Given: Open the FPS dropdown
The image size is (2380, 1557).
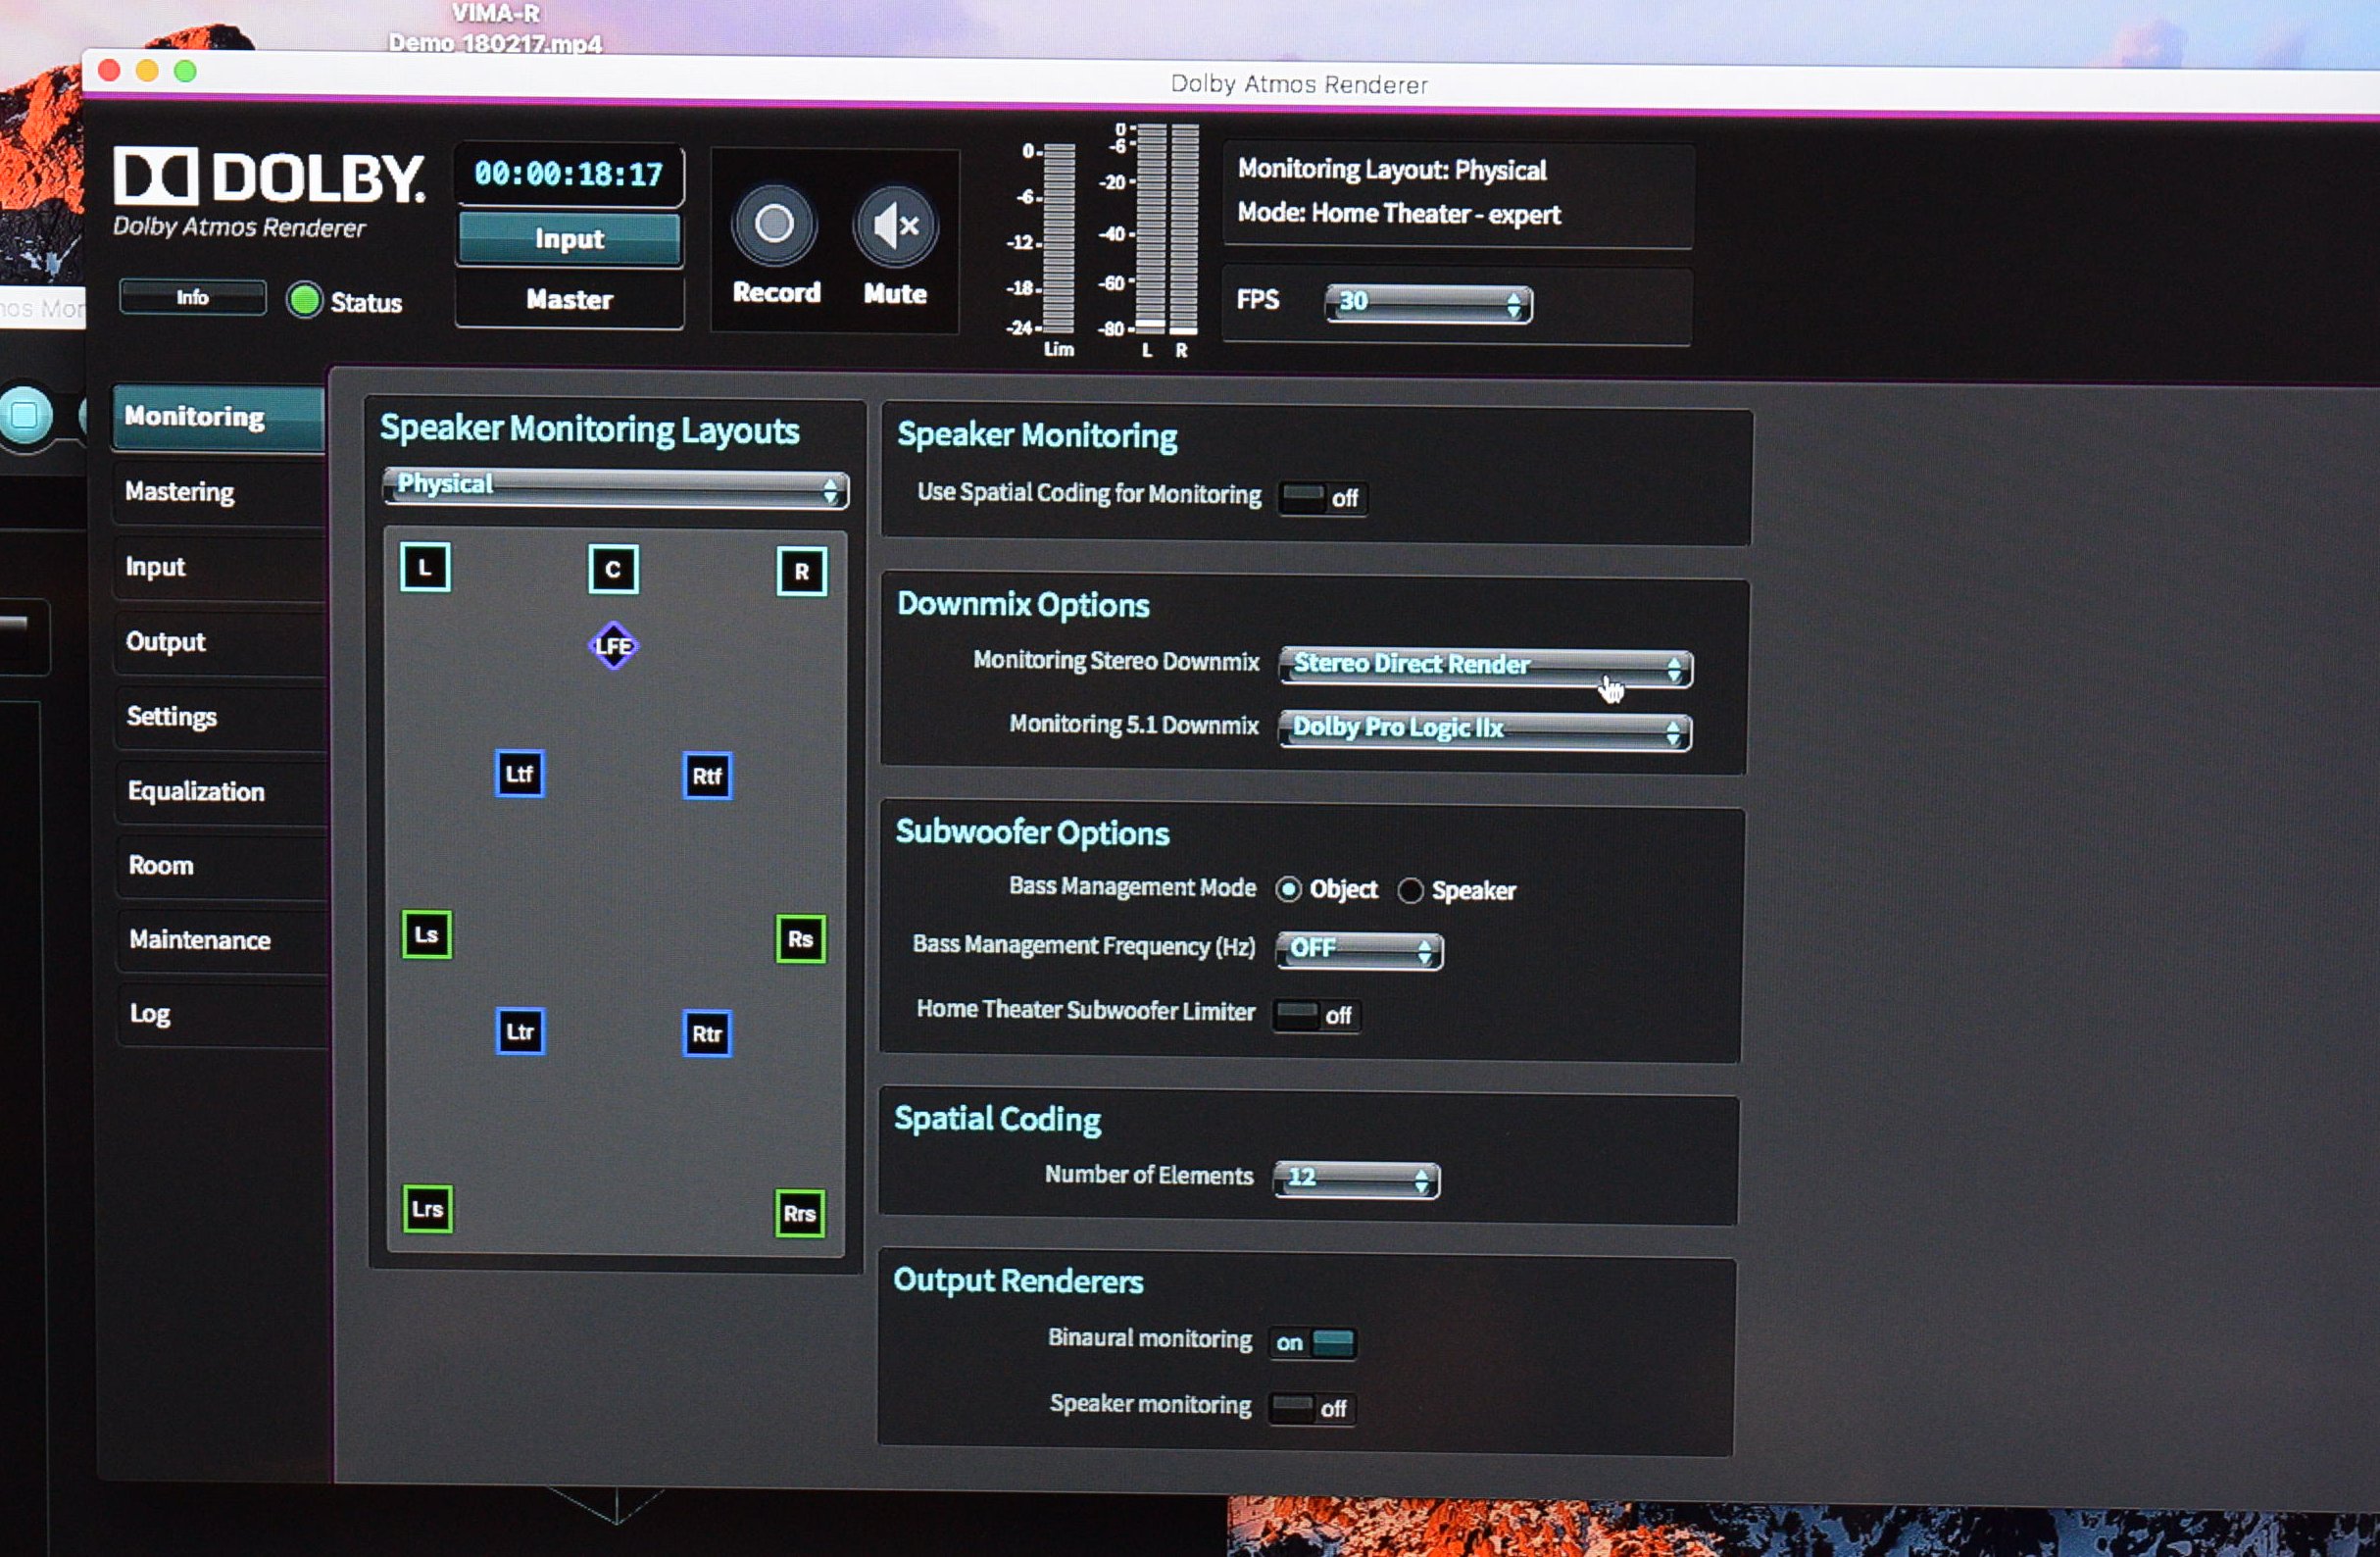Looking at the screenshot, I should [1428, 303].
